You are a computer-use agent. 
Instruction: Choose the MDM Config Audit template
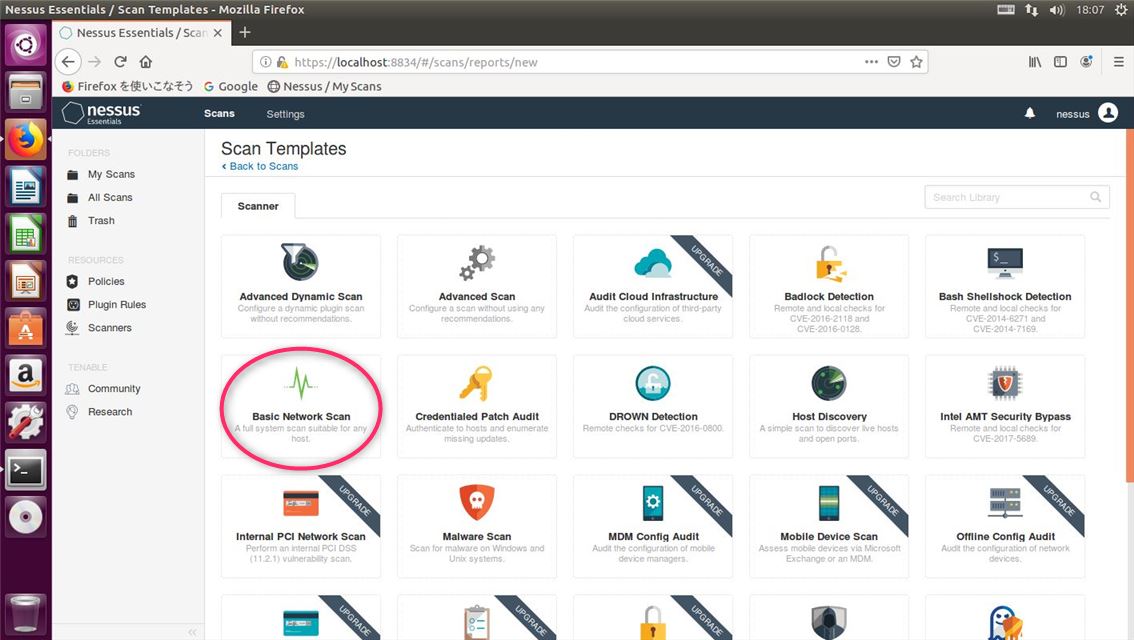click(652, 526)
